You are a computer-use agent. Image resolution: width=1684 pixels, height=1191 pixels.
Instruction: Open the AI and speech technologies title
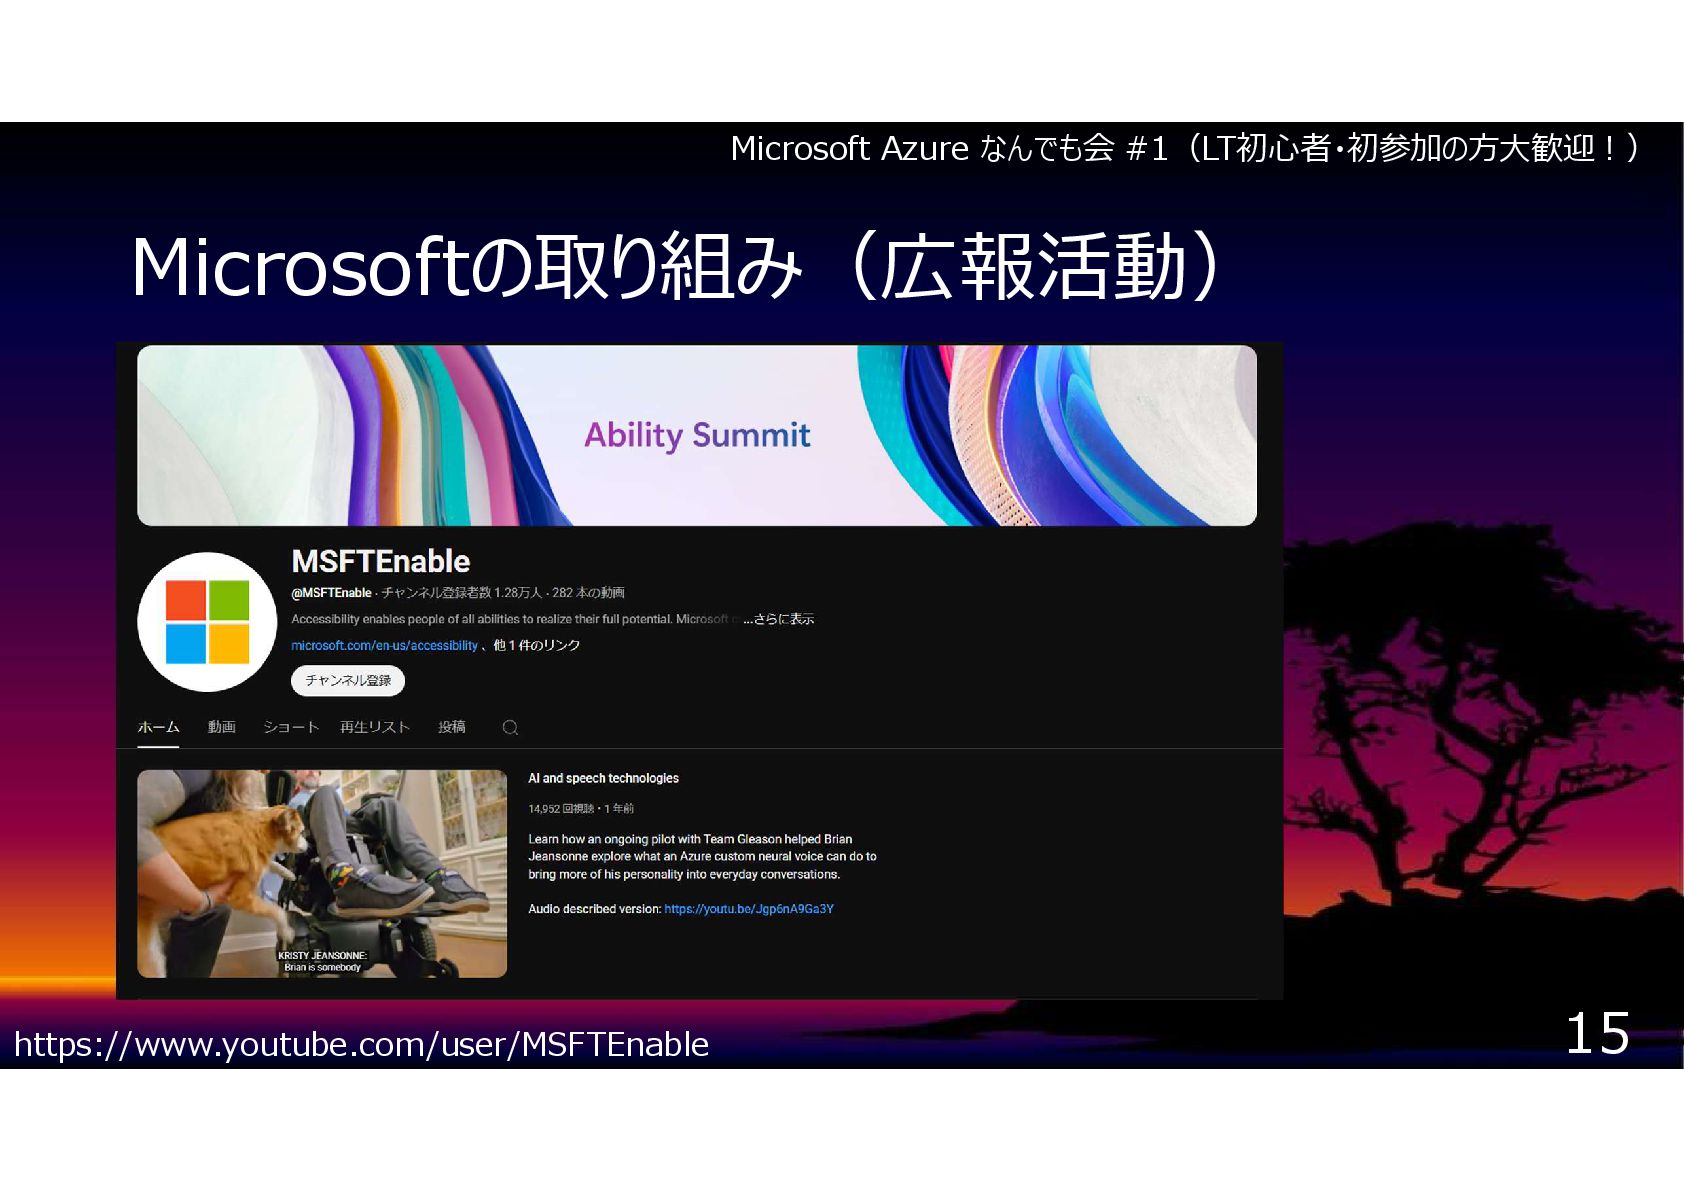603,778
